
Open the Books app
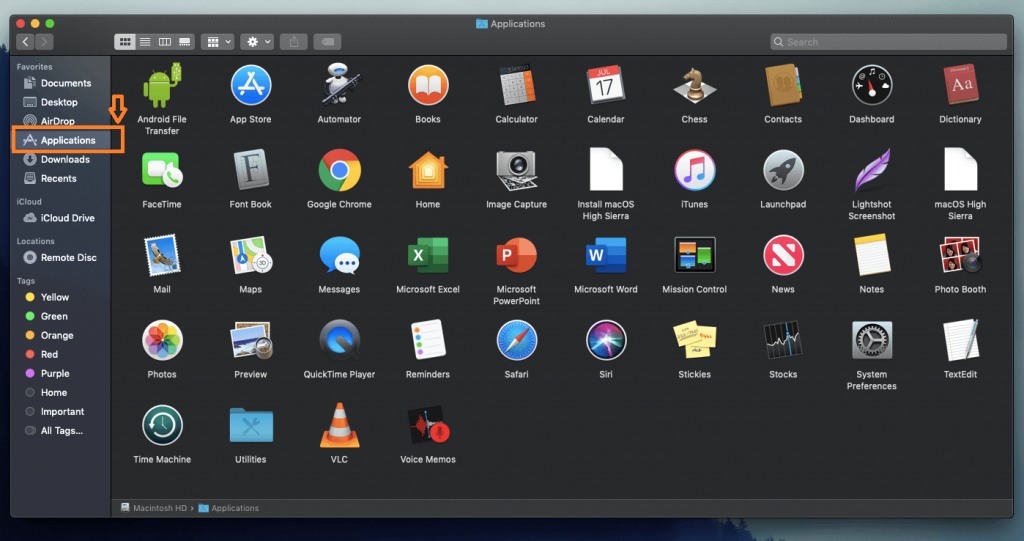pos(428,86)
